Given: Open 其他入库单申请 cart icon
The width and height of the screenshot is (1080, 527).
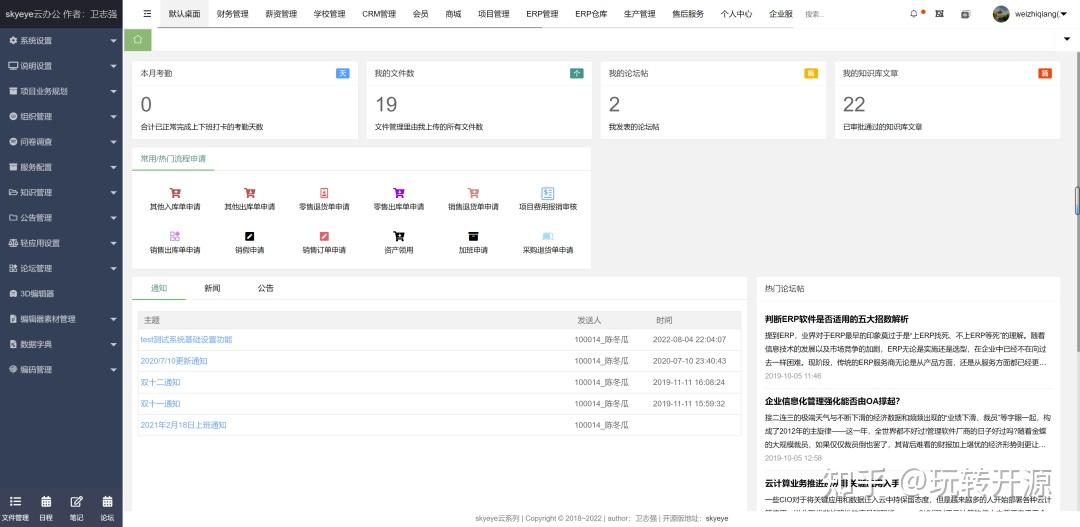Looking at the screenshot, I should coord(175,194).
